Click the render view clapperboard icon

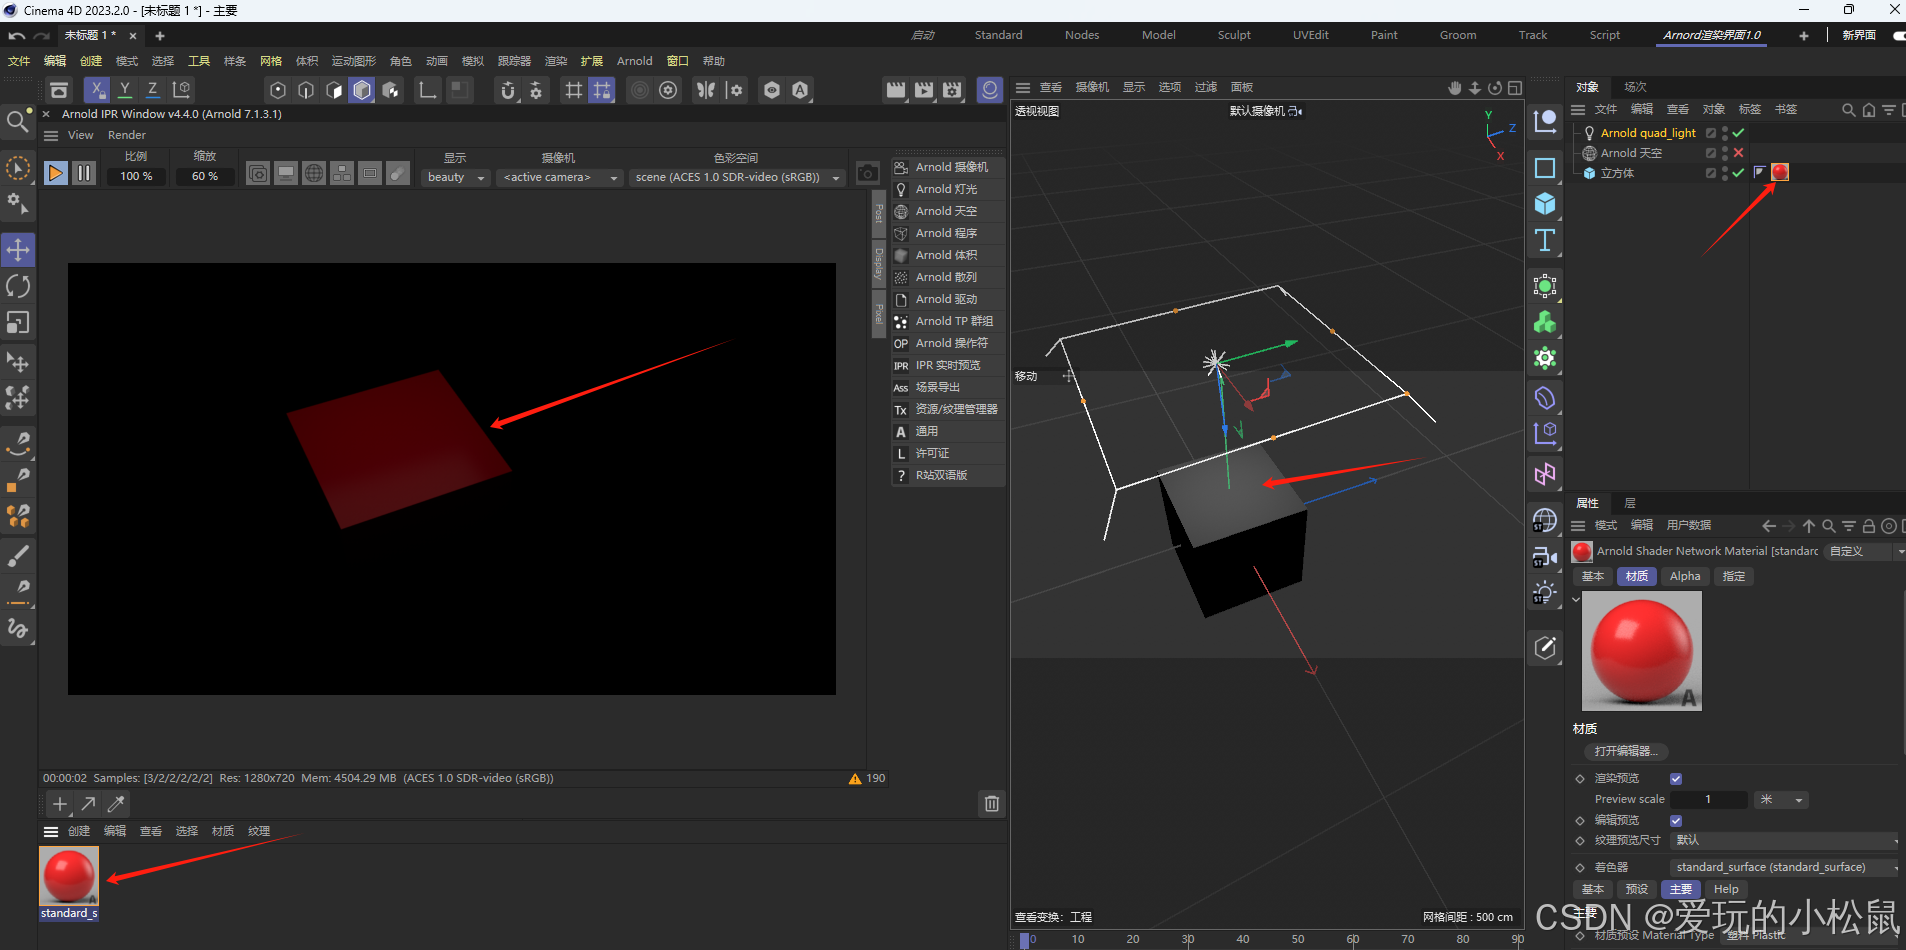pyautogui.click(x=896, y=90)
